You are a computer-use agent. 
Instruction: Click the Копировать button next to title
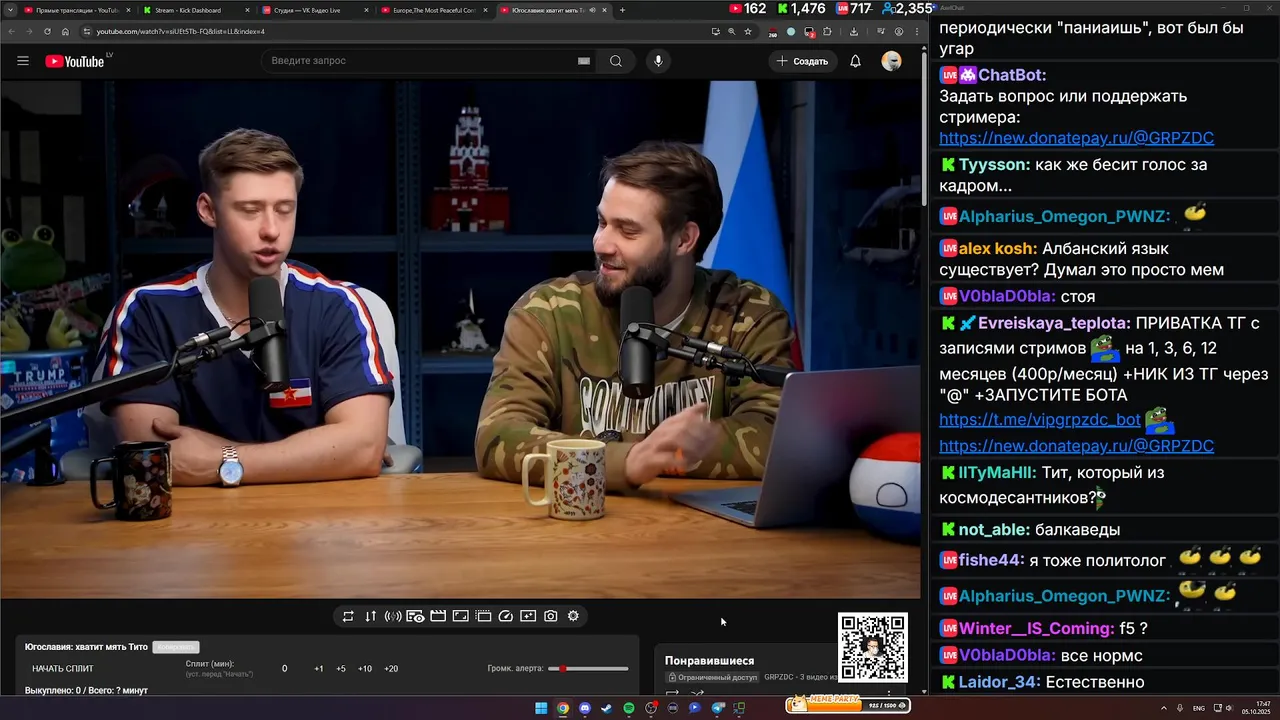[x=176, y=647]
